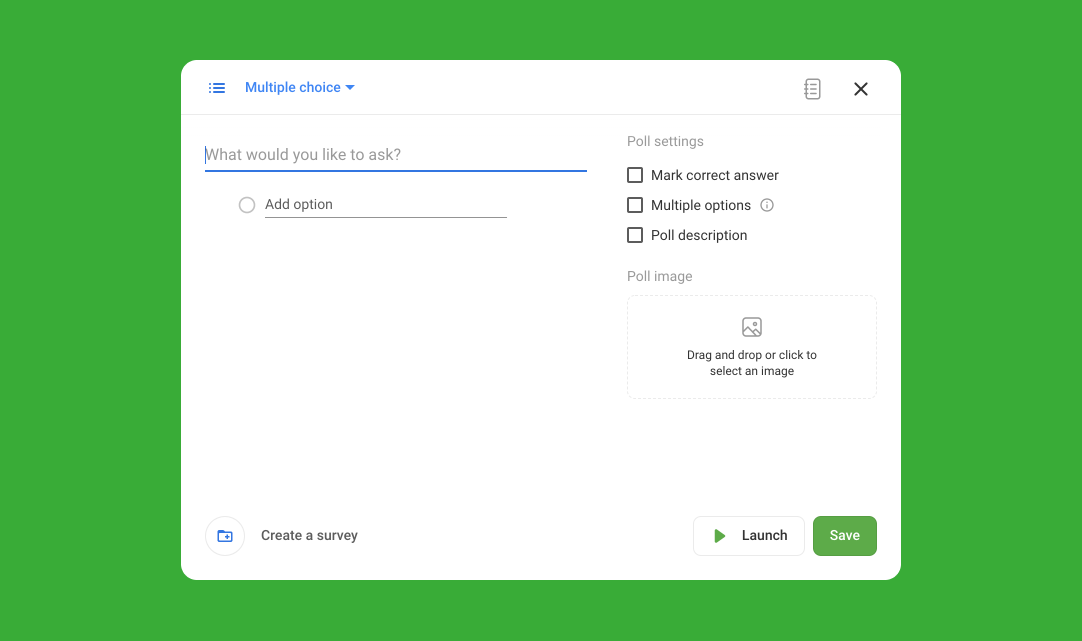Click the info icon next to Multiple options

767,205
